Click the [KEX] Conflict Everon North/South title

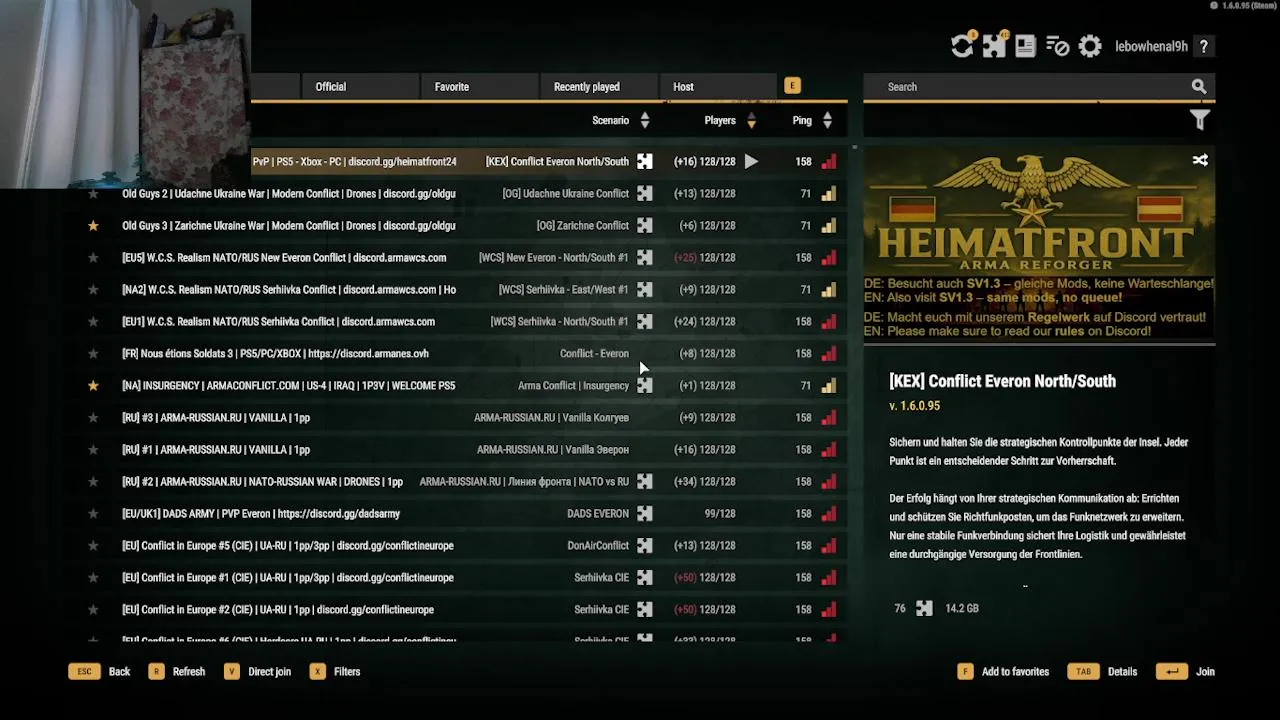tap(1002, 381)
